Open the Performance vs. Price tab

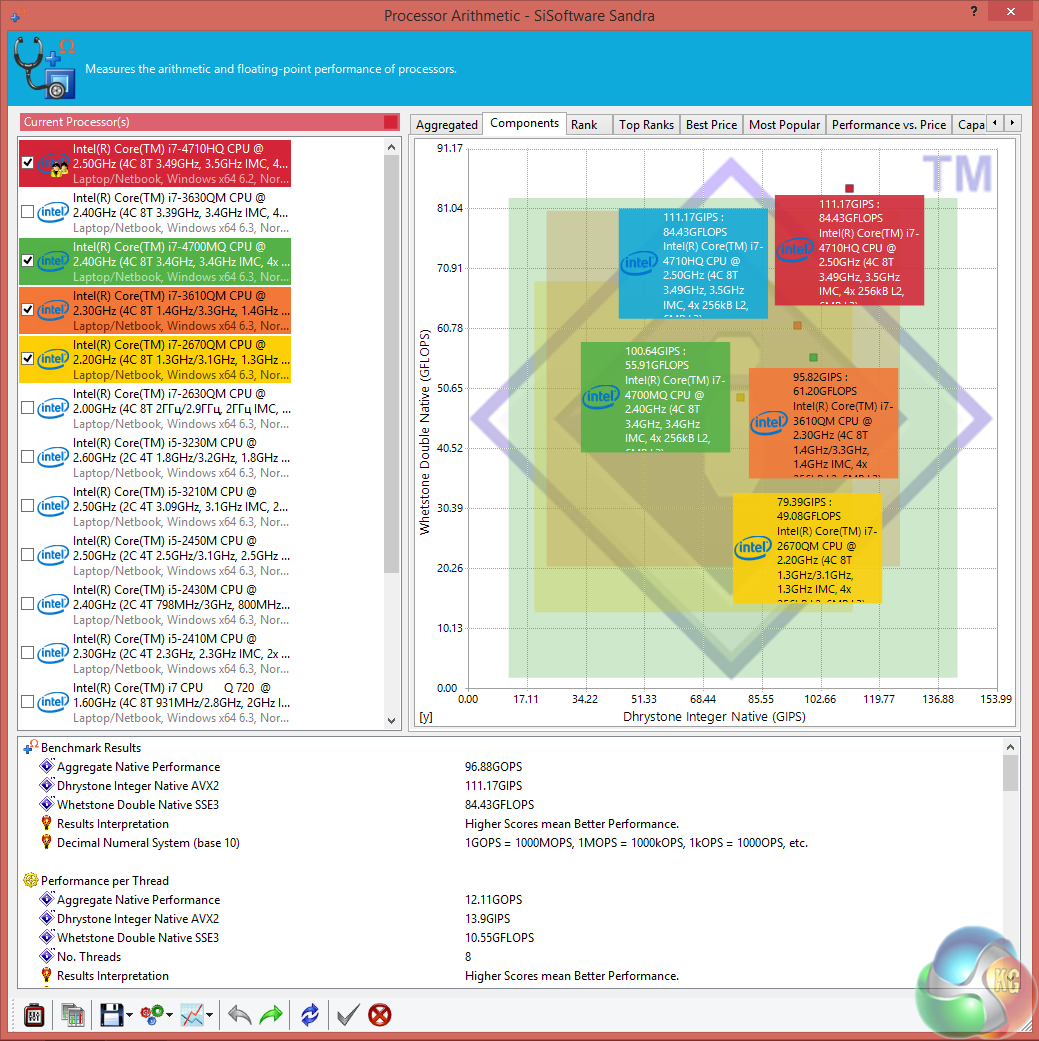pos(889,125)
